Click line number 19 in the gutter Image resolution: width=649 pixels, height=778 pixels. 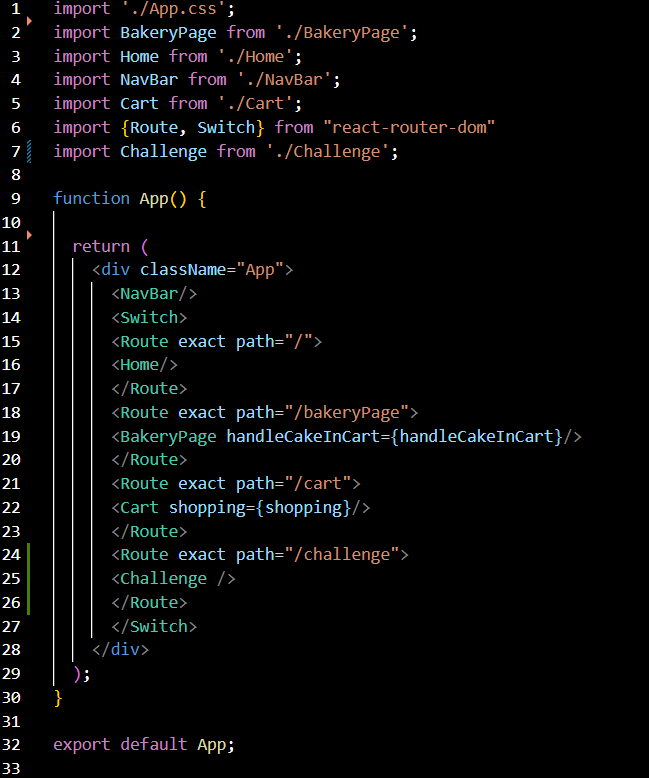(x=11, y=437)
